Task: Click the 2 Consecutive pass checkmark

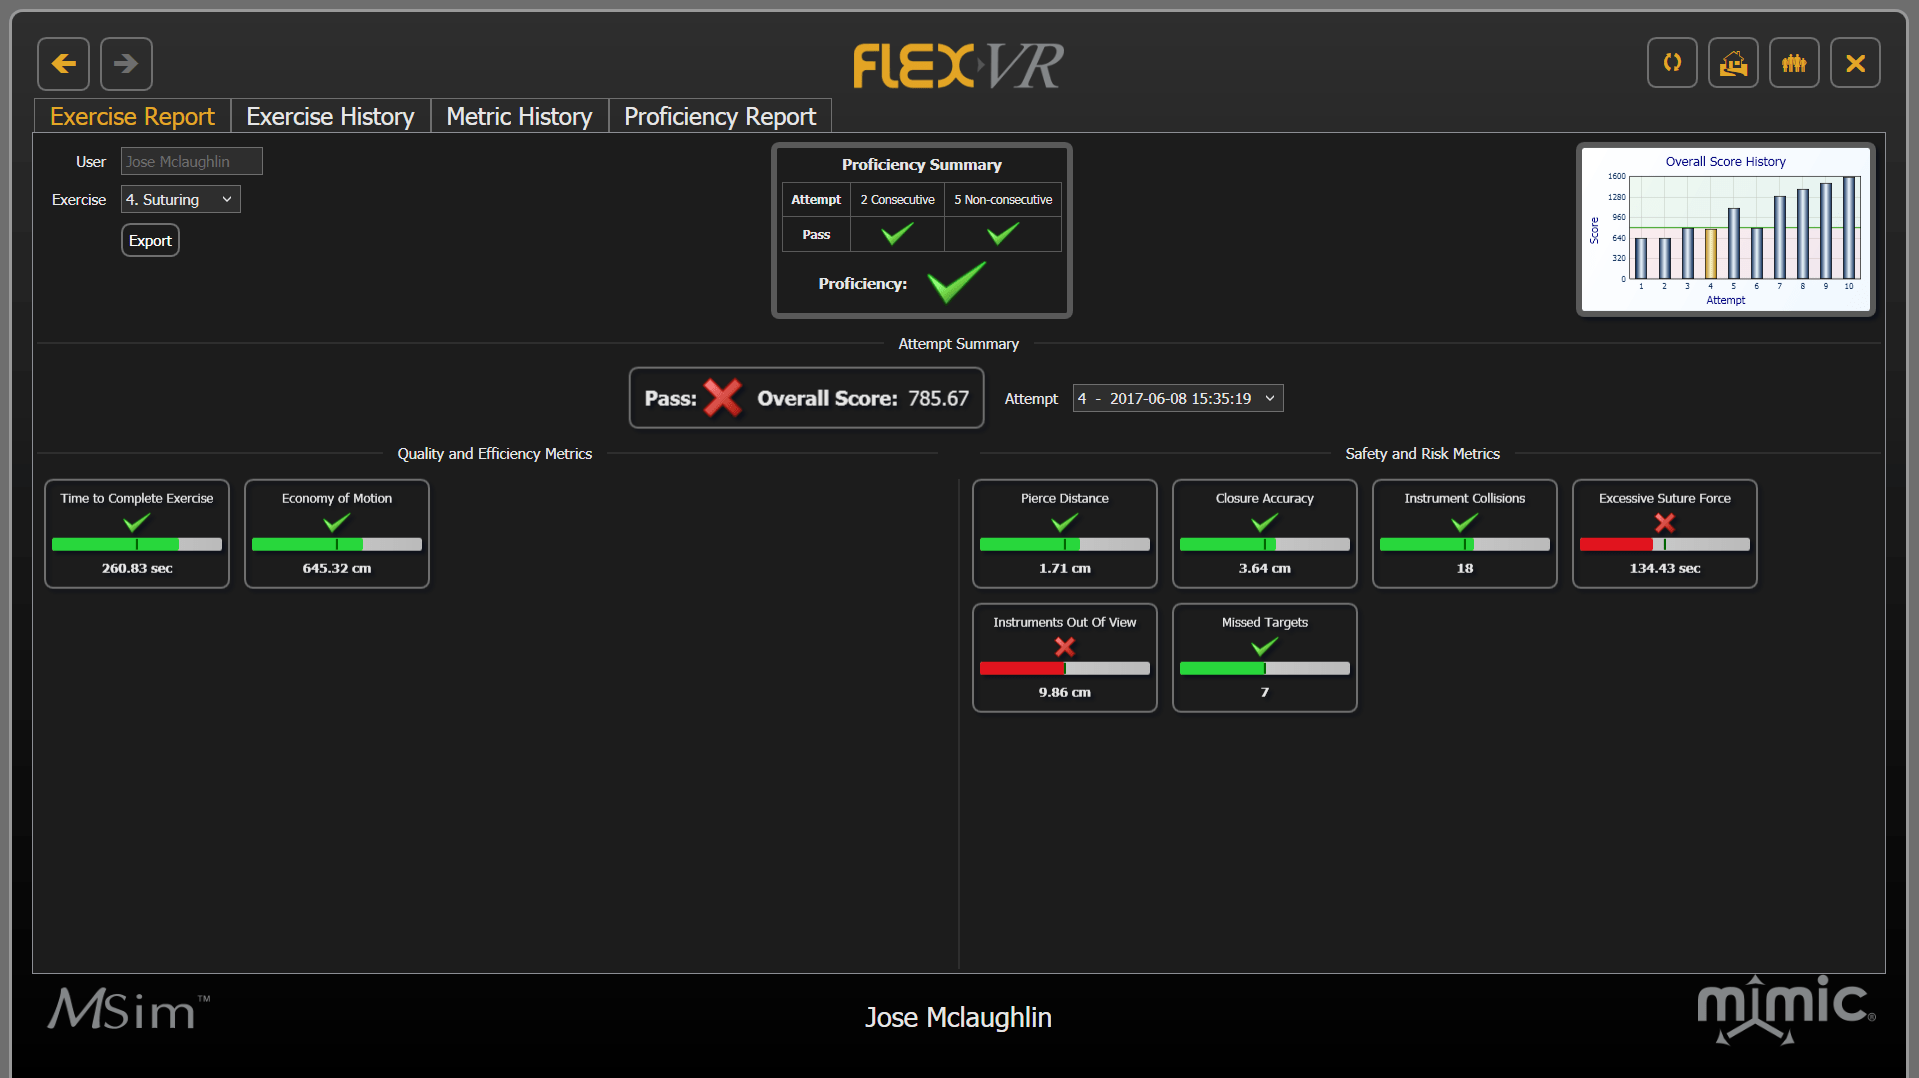Action: [x=897, y=234]
